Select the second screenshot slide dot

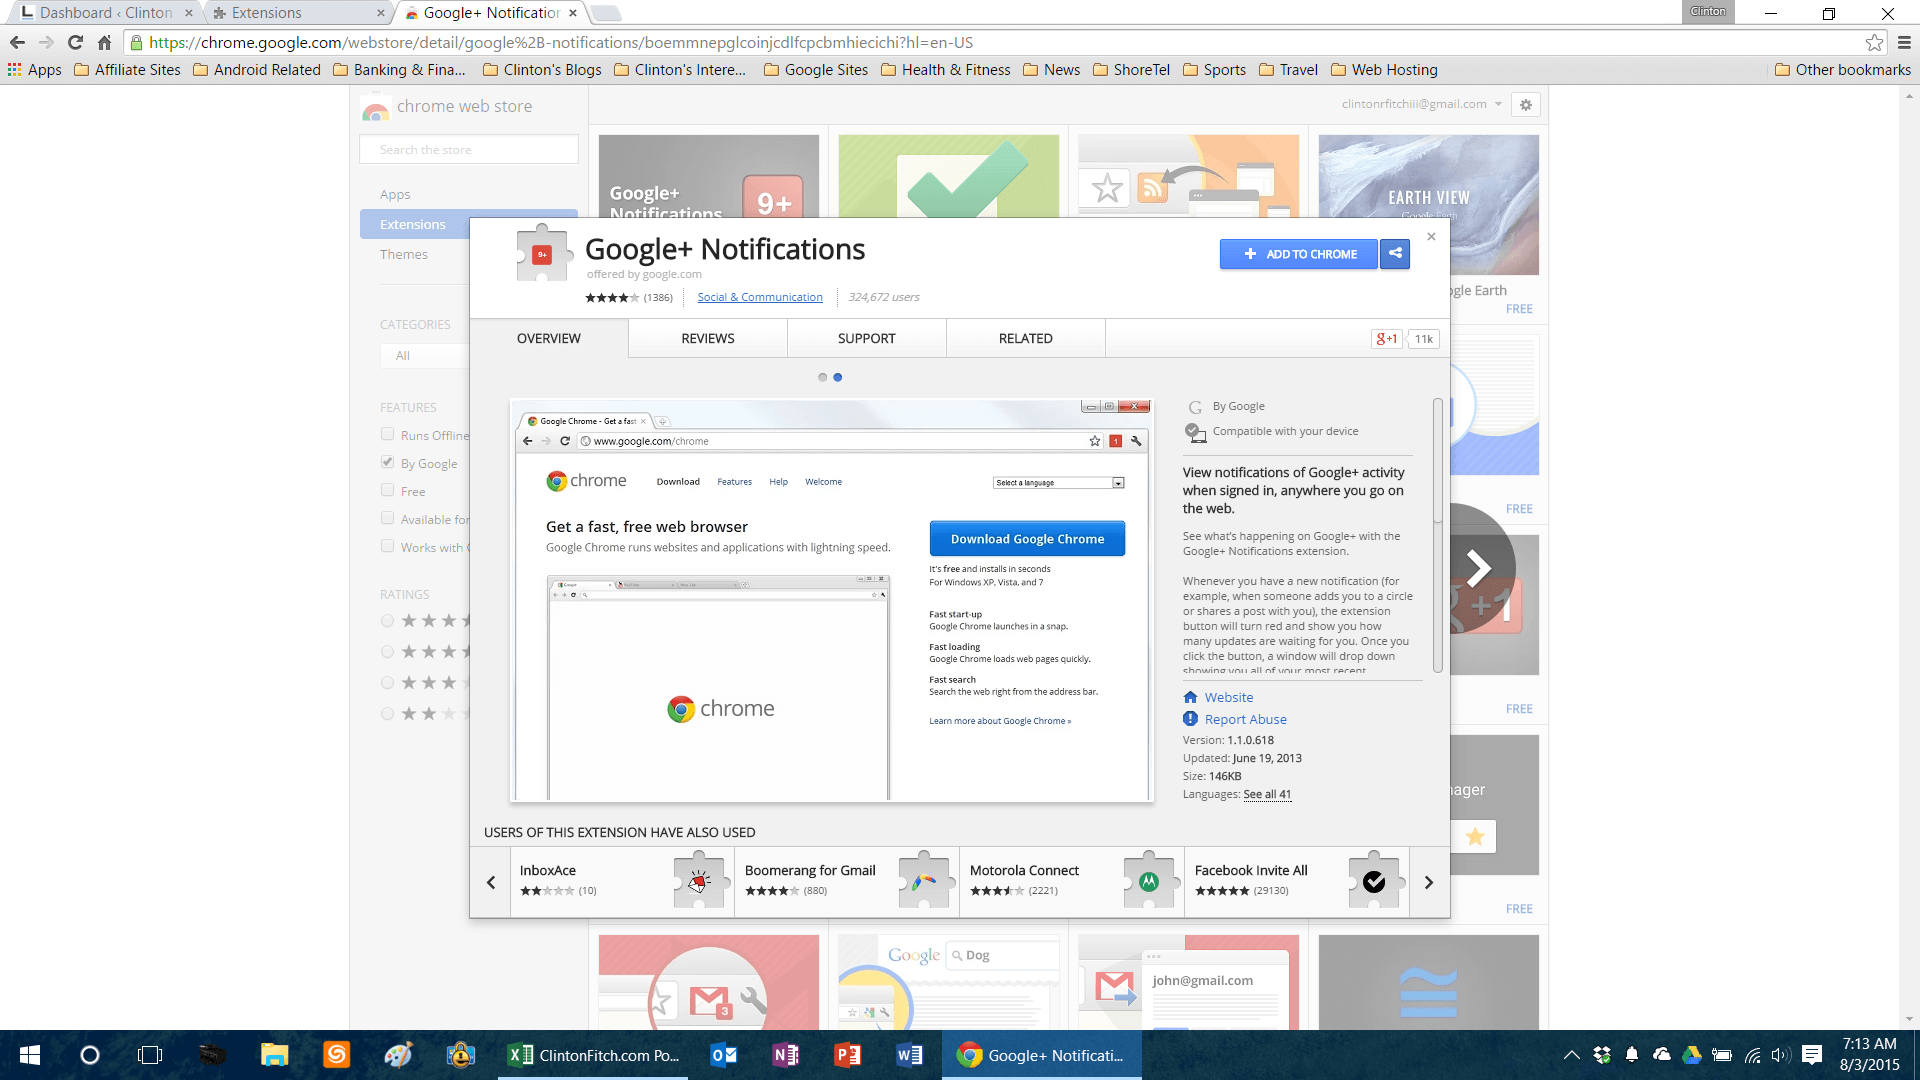click(x=838, y=377)
